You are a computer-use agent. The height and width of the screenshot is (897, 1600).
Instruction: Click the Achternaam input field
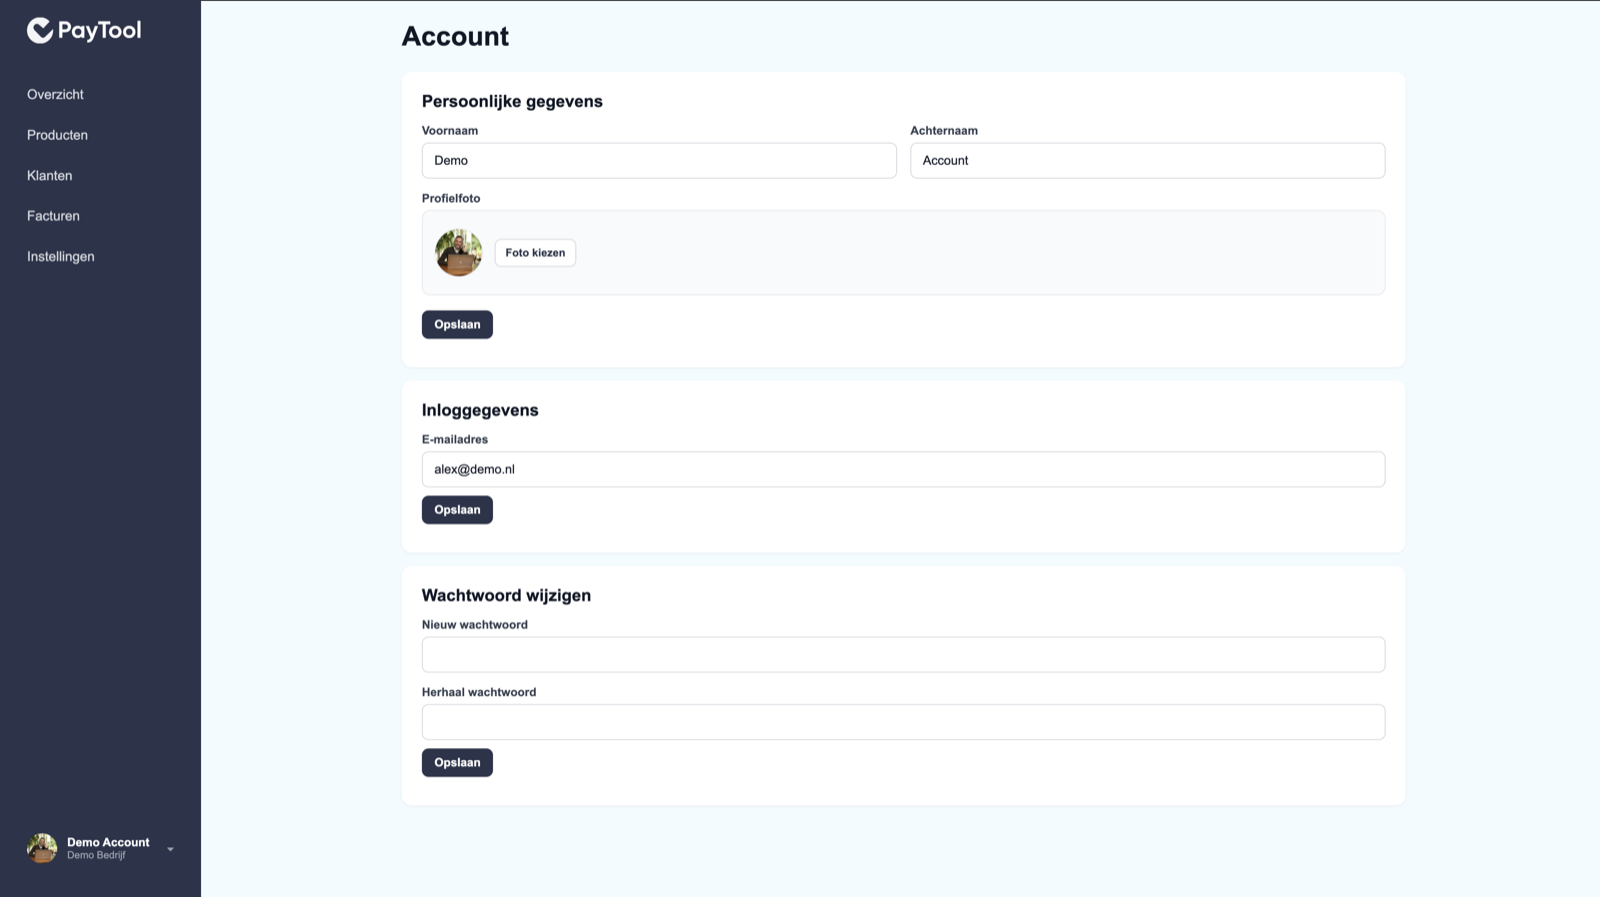tap(1147, 160)
